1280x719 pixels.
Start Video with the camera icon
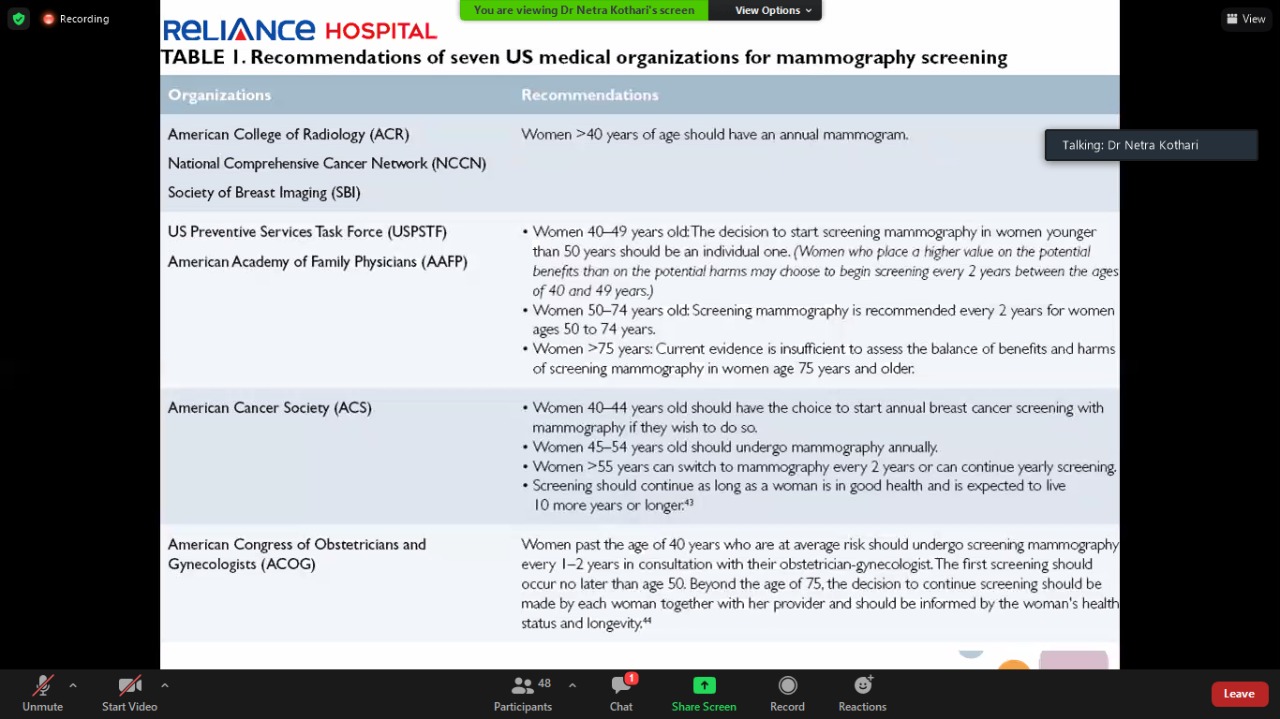pyautogui.click(x=129, y=693)
